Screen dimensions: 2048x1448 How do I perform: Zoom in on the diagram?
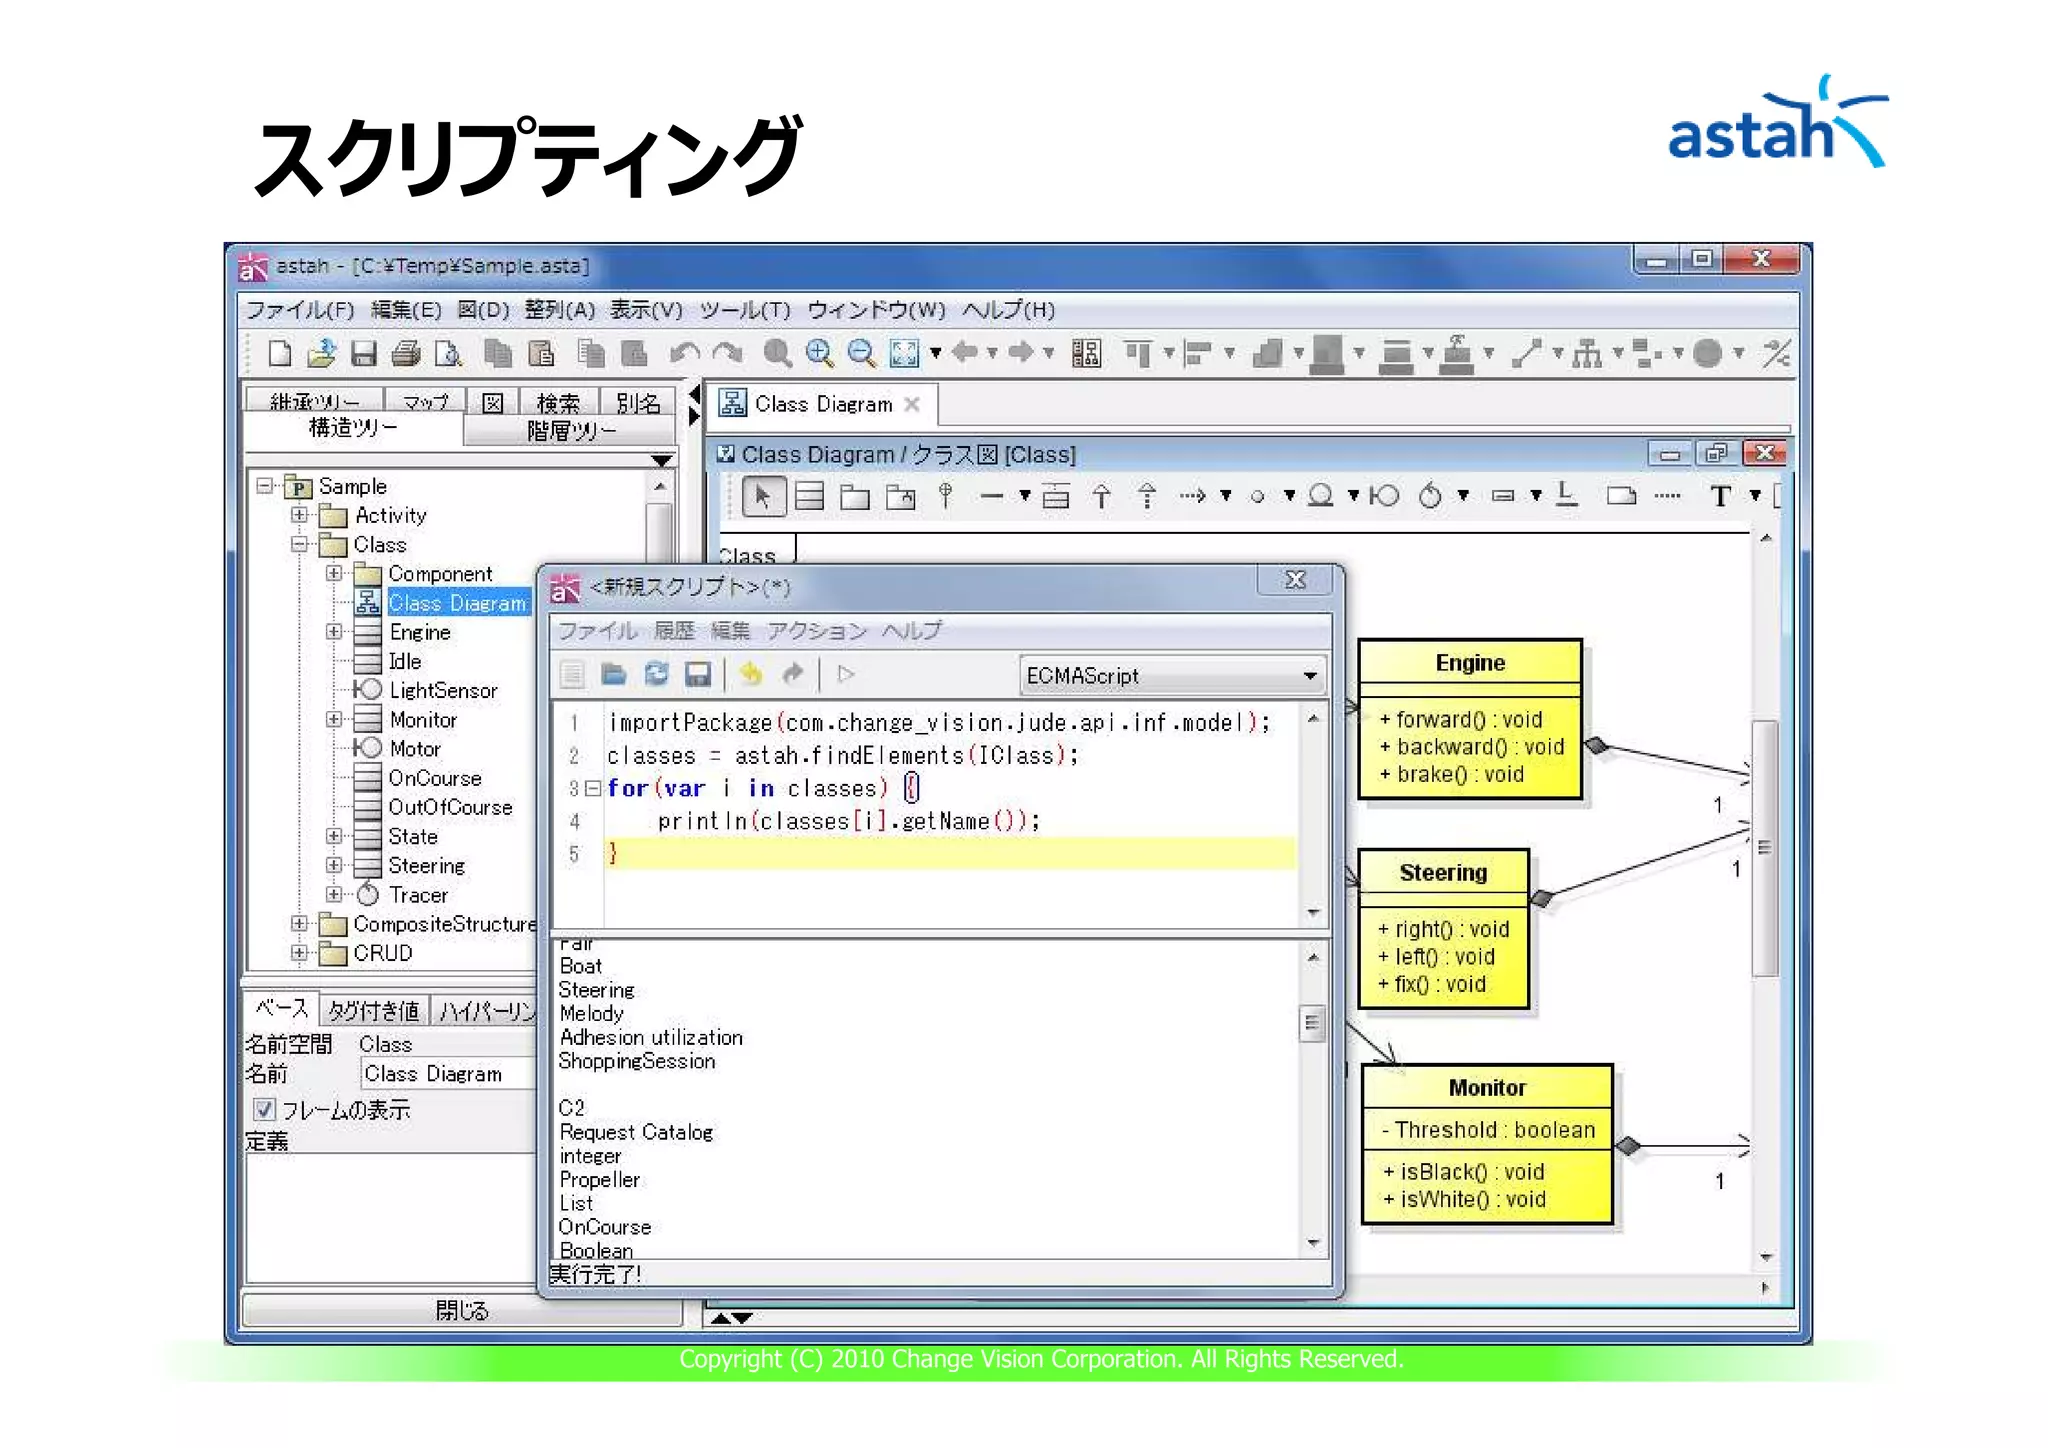click(819, 354)
